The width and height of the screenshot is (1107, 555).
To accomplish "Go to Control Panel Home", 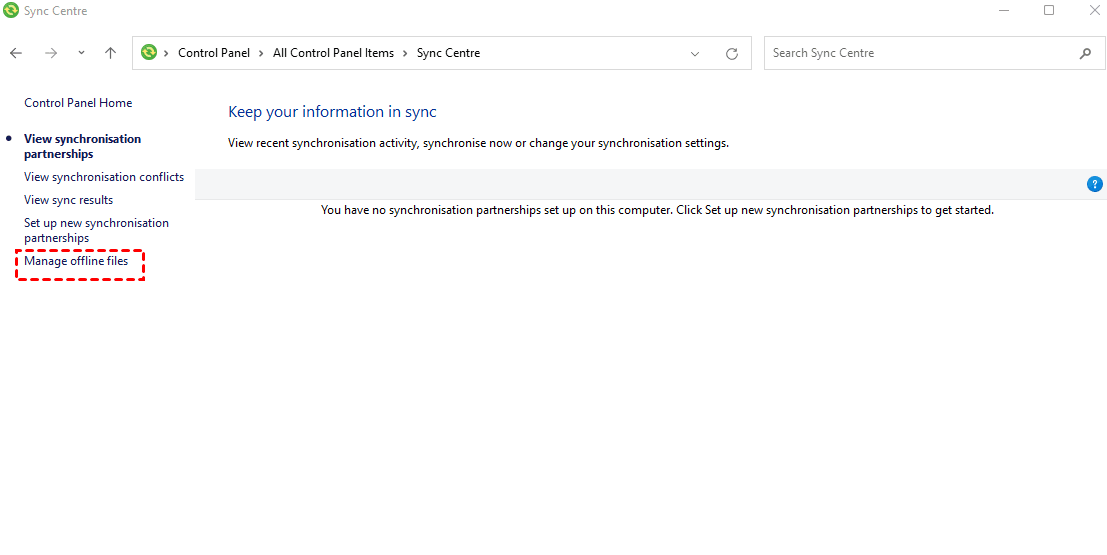I will [78, 103].
